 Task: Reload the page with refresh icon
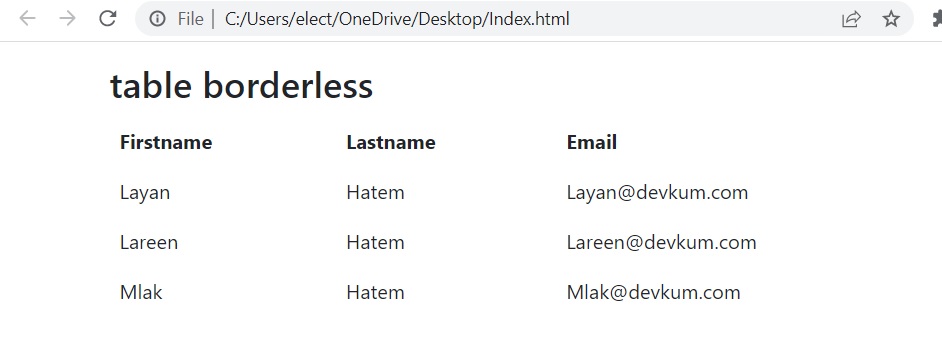[x=108, y=19]
